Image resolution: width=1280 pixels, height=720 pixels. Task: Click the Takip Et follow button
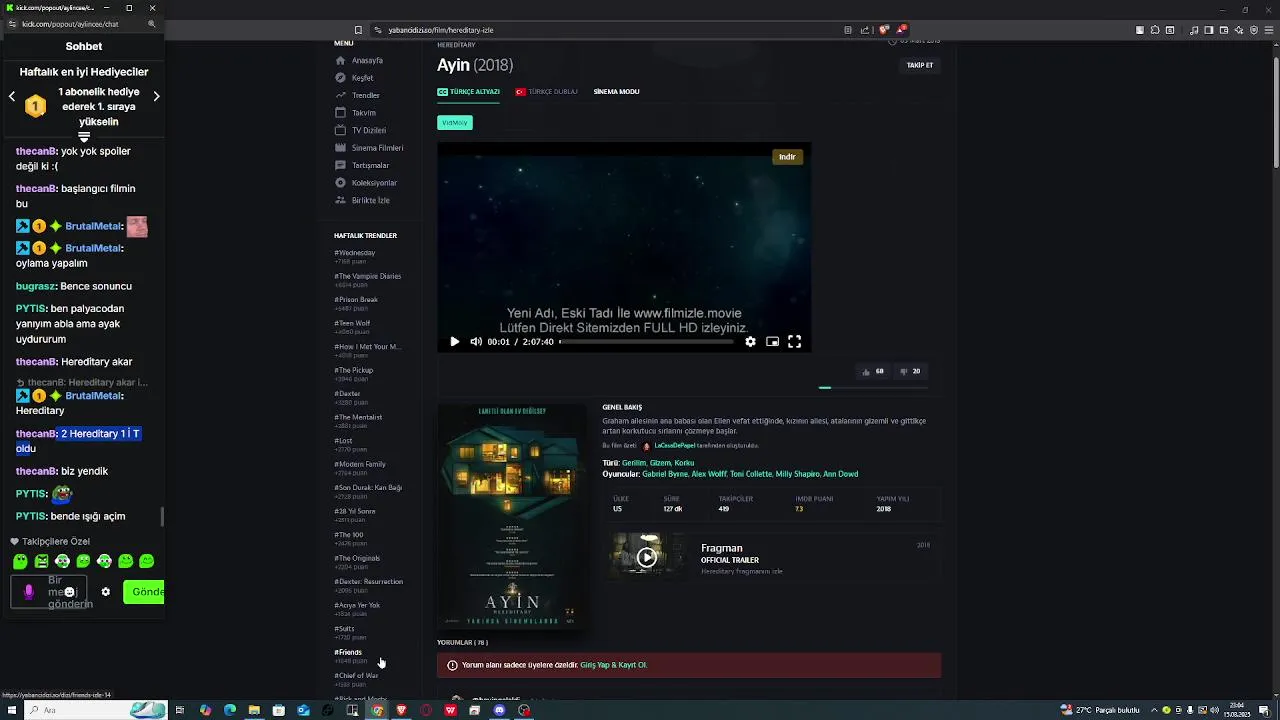(920, 65)
